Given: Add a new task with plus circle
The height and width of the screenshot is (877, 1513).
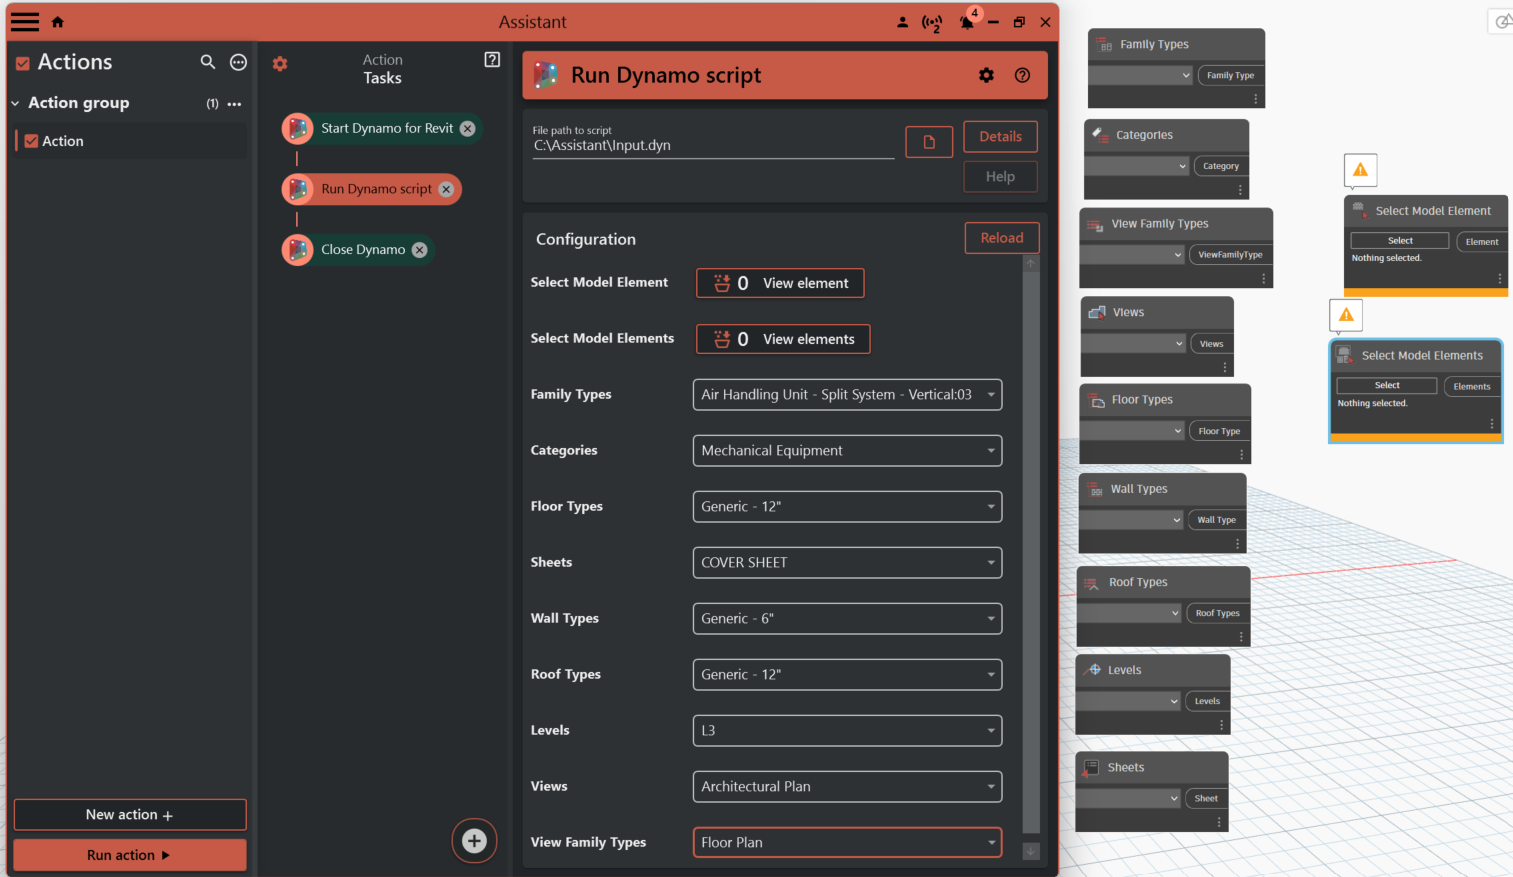Looking at the screenshot, I should 474,841.
